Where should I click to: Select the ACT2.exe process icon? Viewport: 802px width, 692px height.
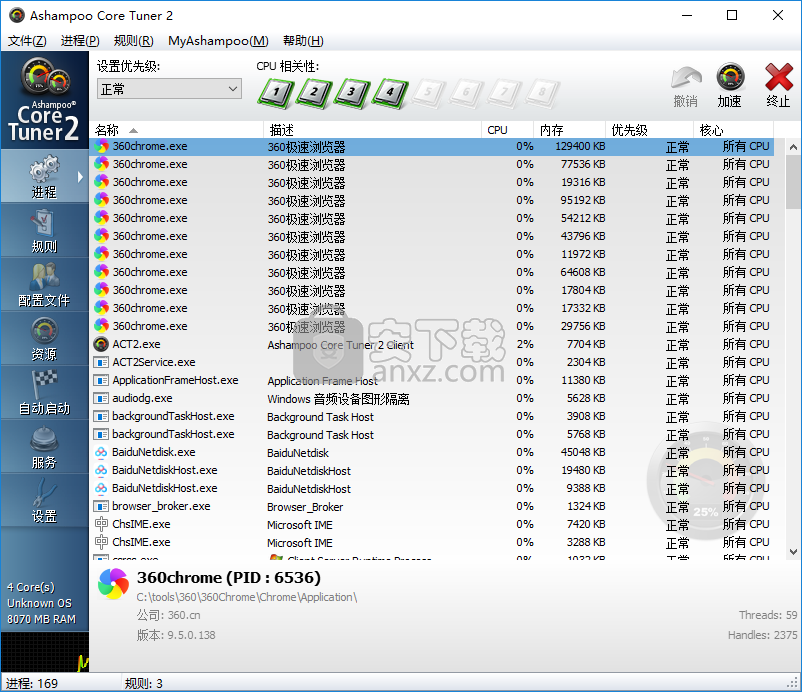pos(101,344)
